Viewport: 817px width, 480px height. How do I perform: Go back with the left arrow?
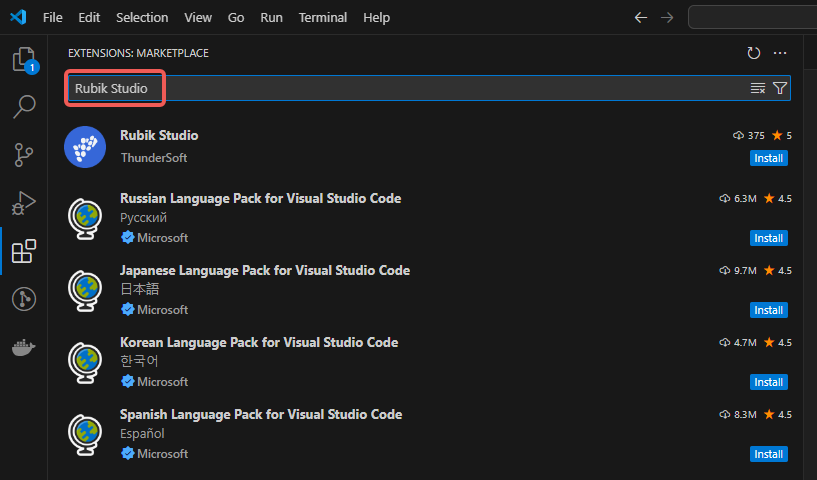(641, 18)
